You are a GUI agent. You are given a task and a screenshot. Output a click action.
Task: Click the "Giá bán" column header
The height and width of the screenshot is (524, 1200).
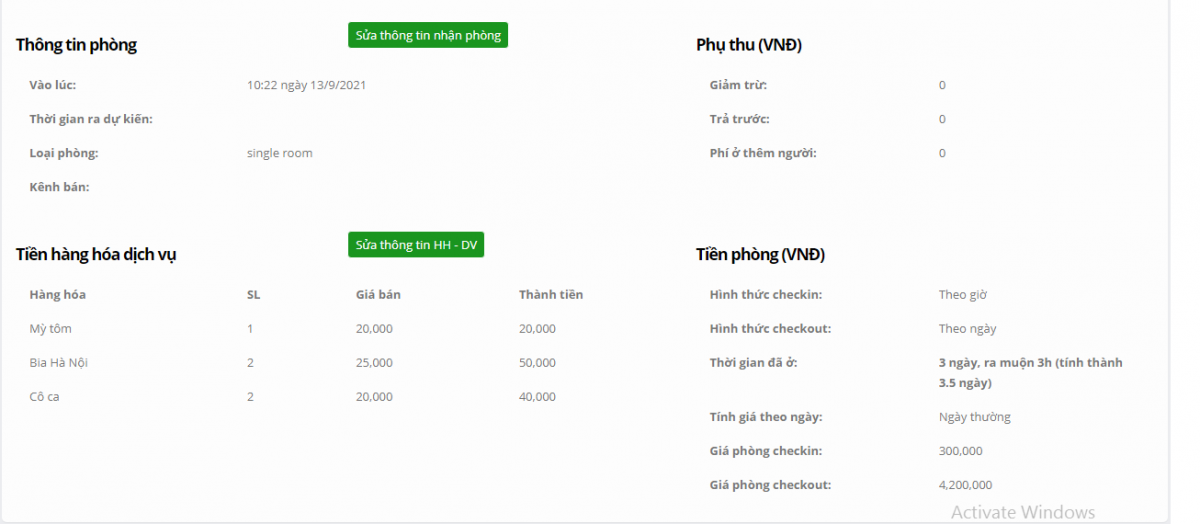coord(378,295)
